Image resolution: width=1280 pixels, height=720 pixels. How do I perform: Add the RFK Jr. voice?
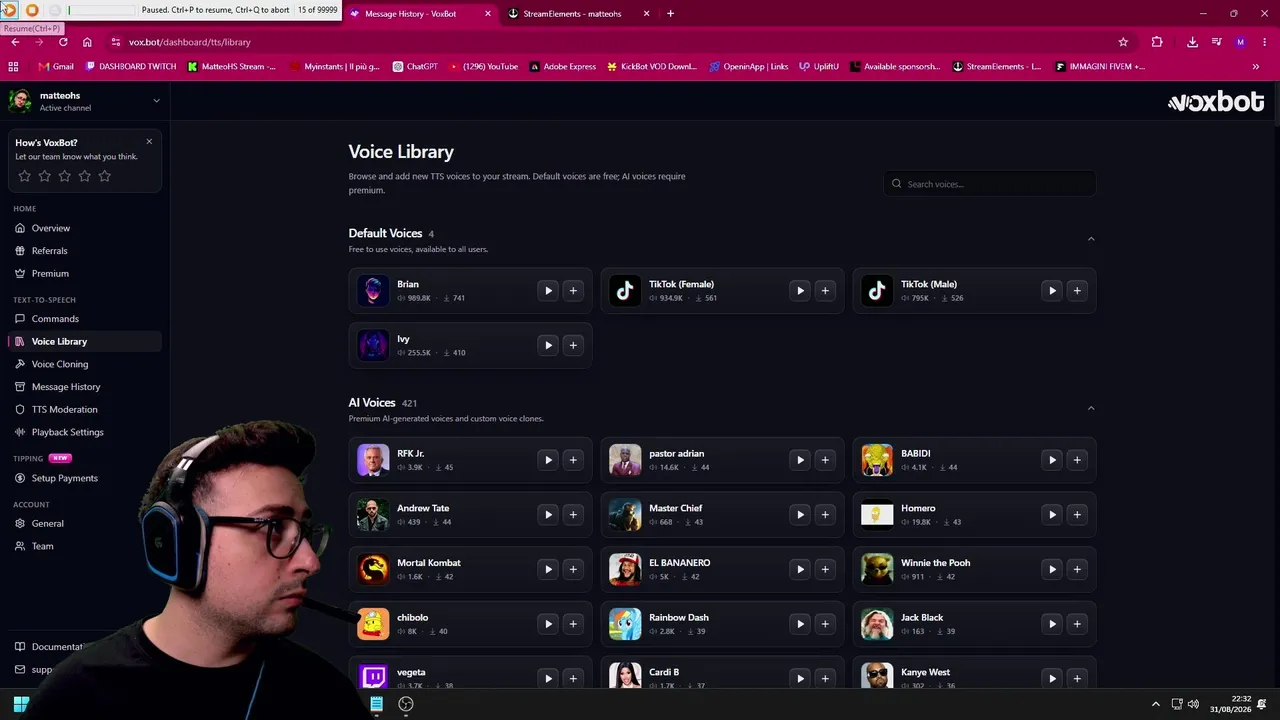tap(573, 460)
